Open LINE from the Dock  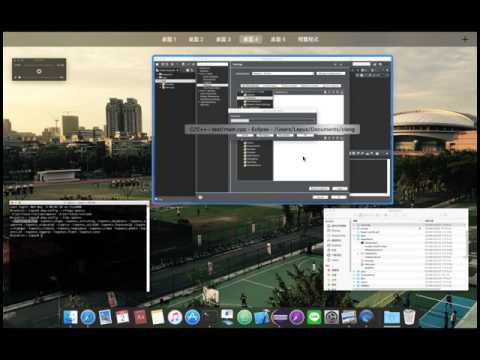click(314, 317)
